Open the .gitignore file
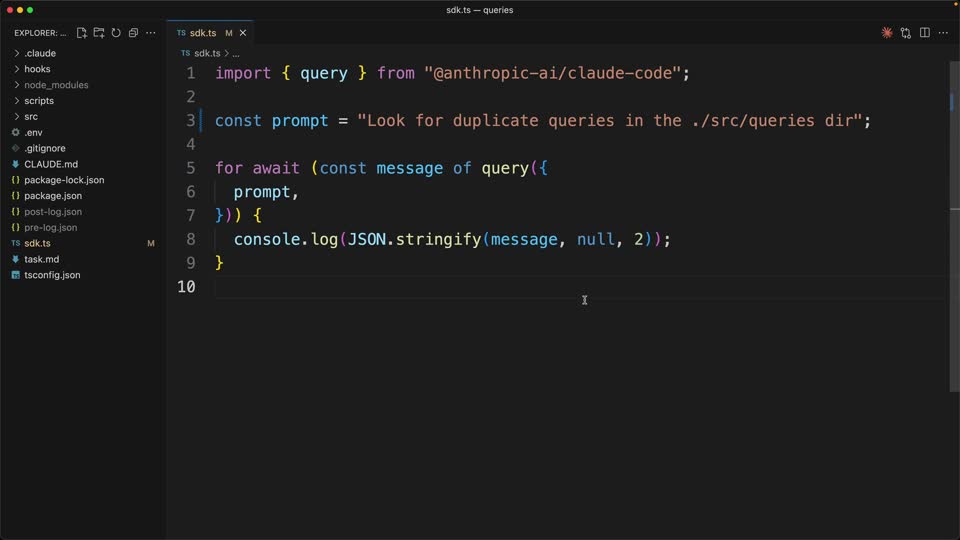This screenshot has height=540, width=960. (83, 149)
